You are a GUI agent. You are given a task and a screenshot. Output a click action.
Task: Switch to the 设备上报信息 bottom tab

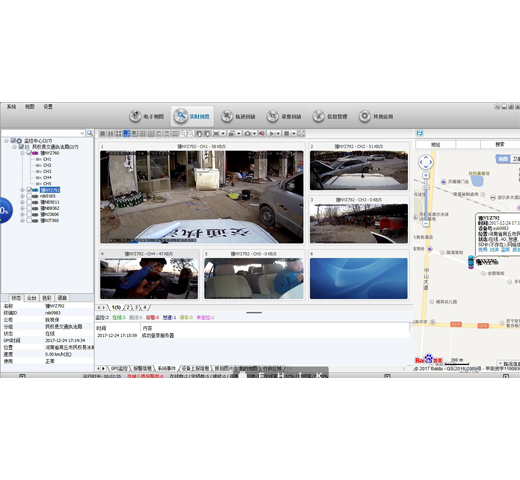click(x=195, y=368)
